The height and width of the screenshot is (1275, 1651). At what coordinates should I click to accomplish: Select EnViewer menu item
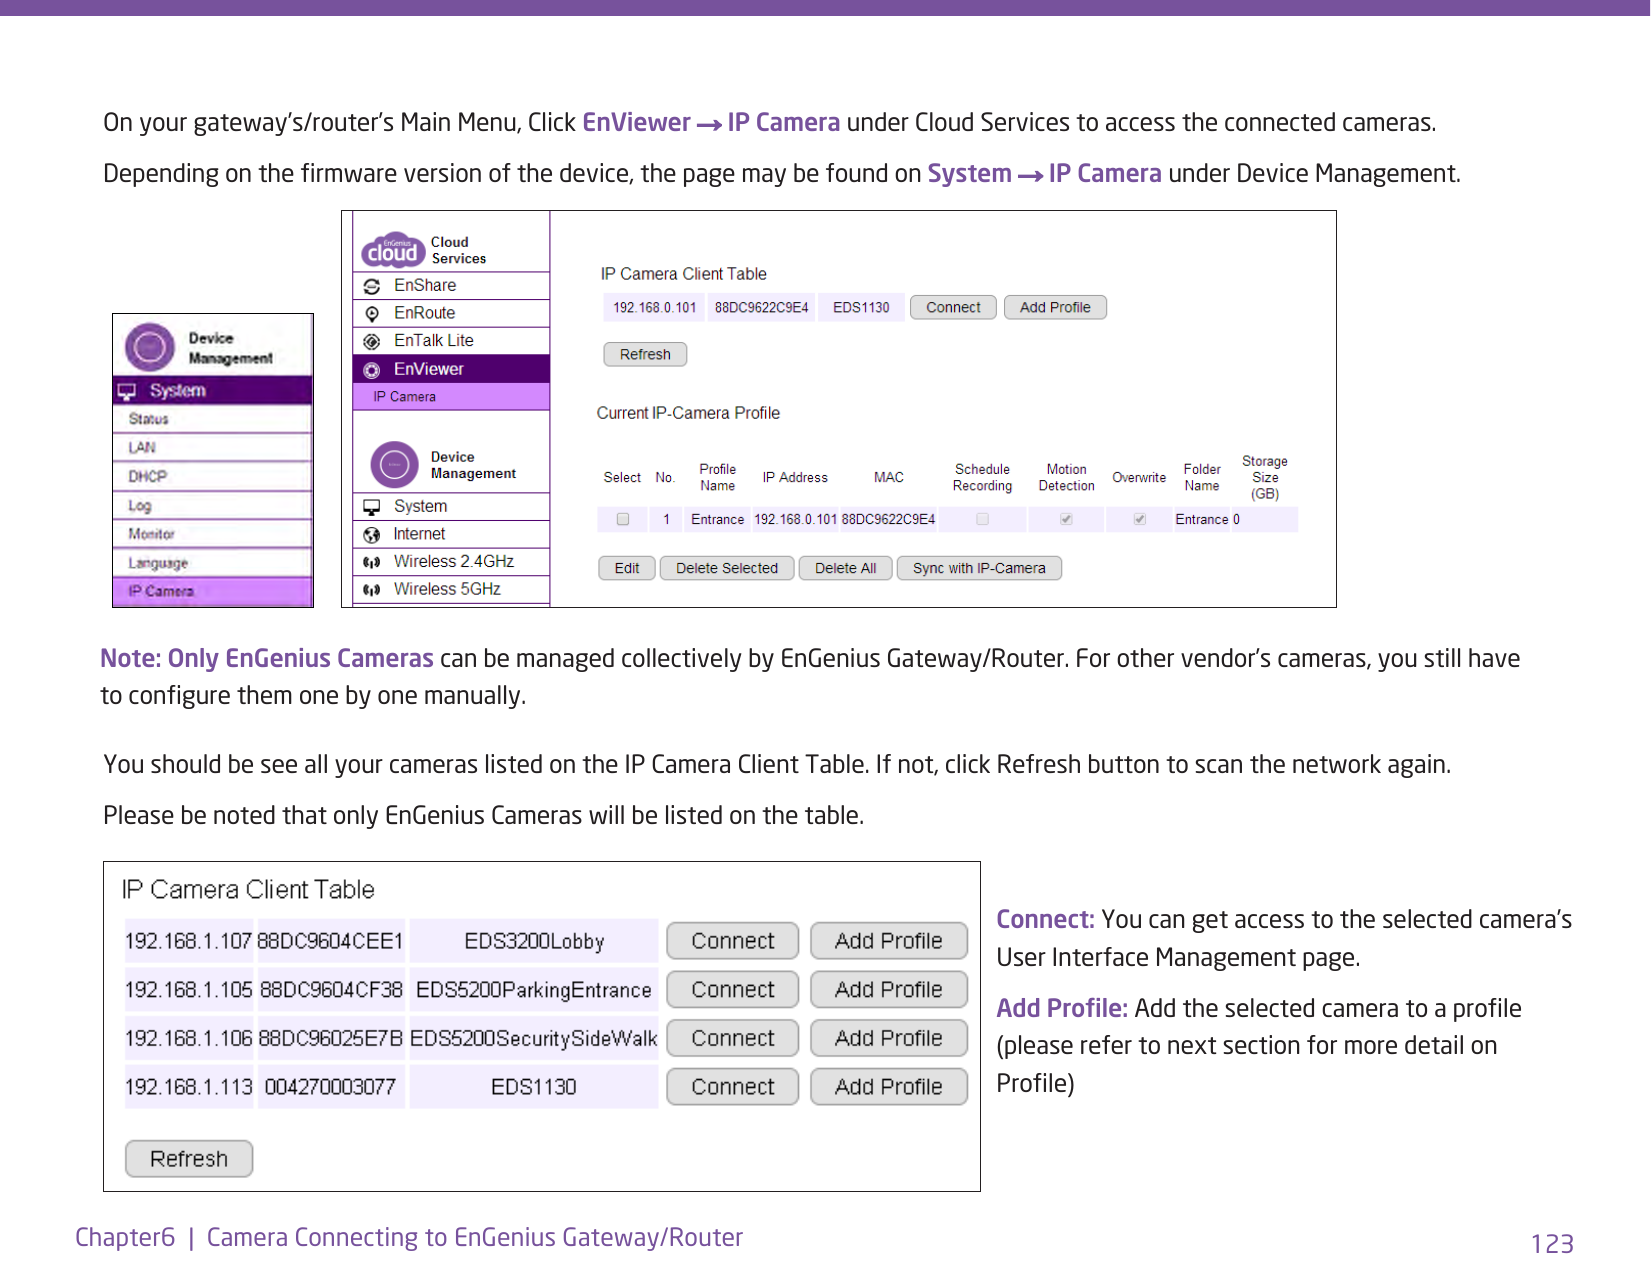pos(451,369)
